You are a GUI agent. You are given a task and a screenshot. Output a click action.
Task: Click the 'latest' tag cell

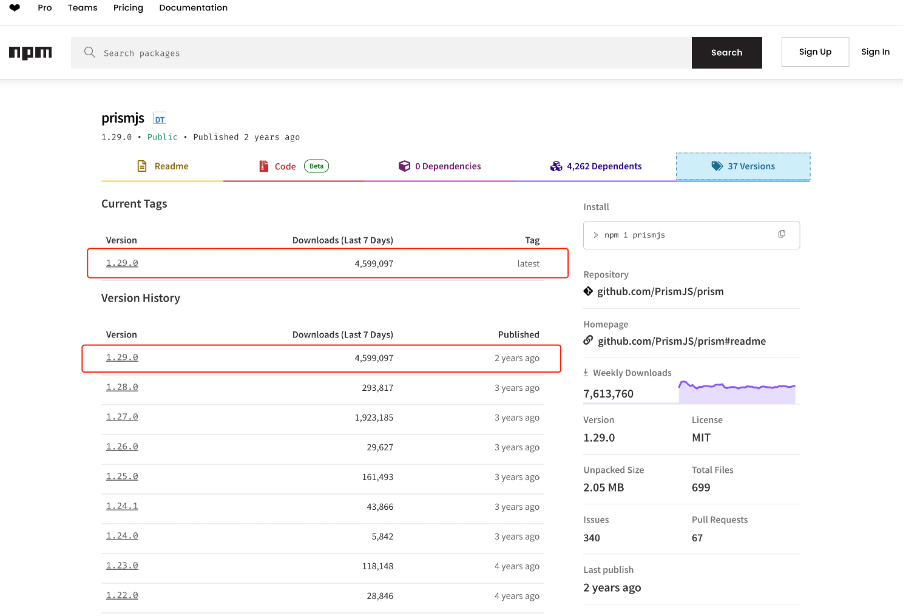(528, 264)
